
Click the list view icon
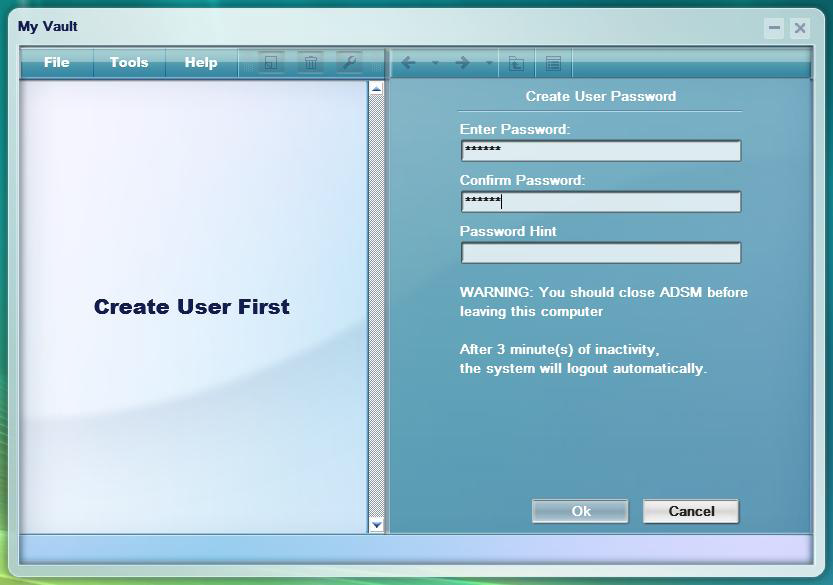[x=554, y=63]
